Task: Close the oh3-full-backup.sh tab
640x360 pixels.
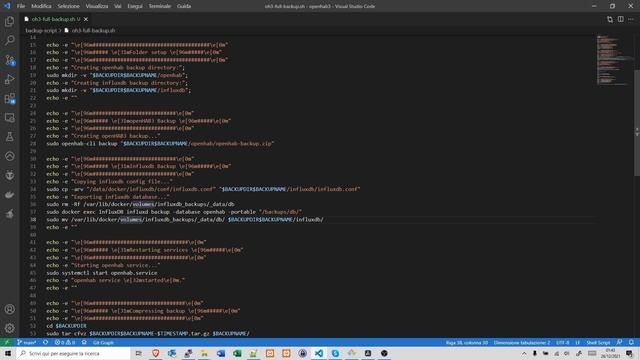Action: pyautogui.click(x=86, y=19)
